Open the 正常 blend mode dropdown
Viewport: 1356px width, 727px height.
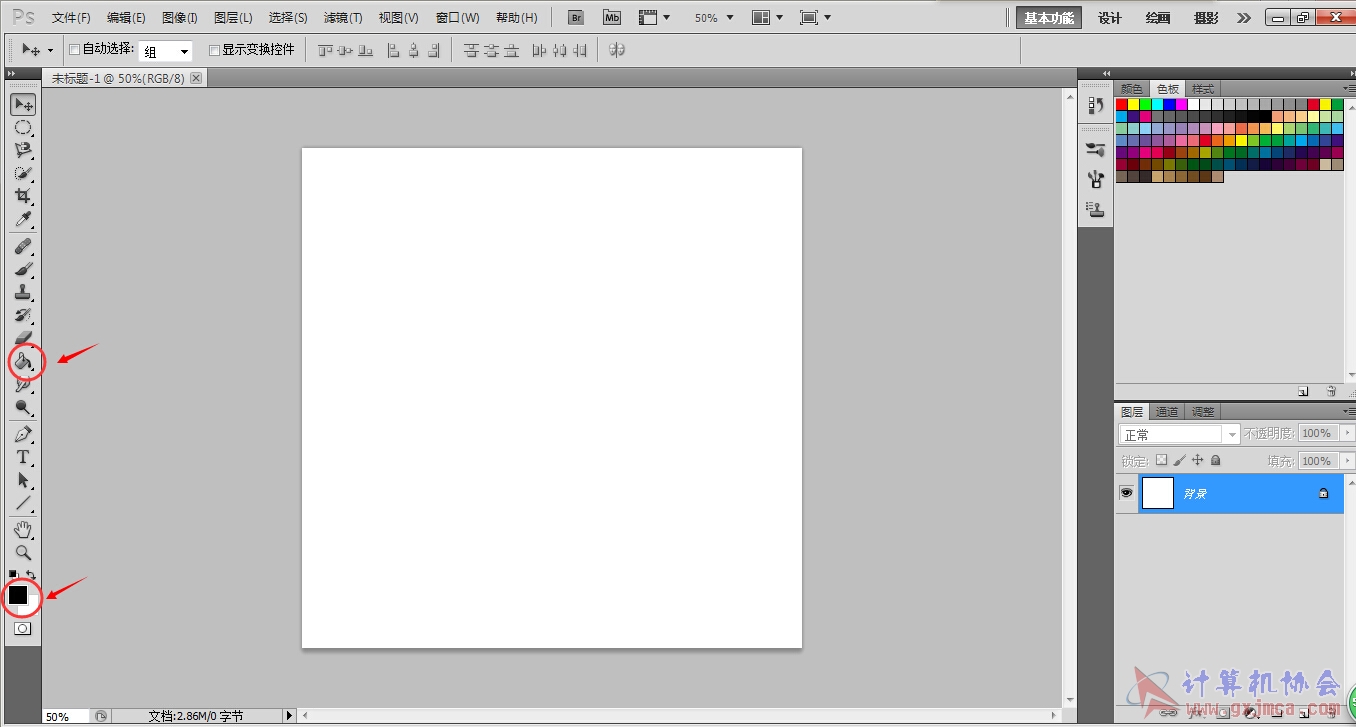point(1179,434)
